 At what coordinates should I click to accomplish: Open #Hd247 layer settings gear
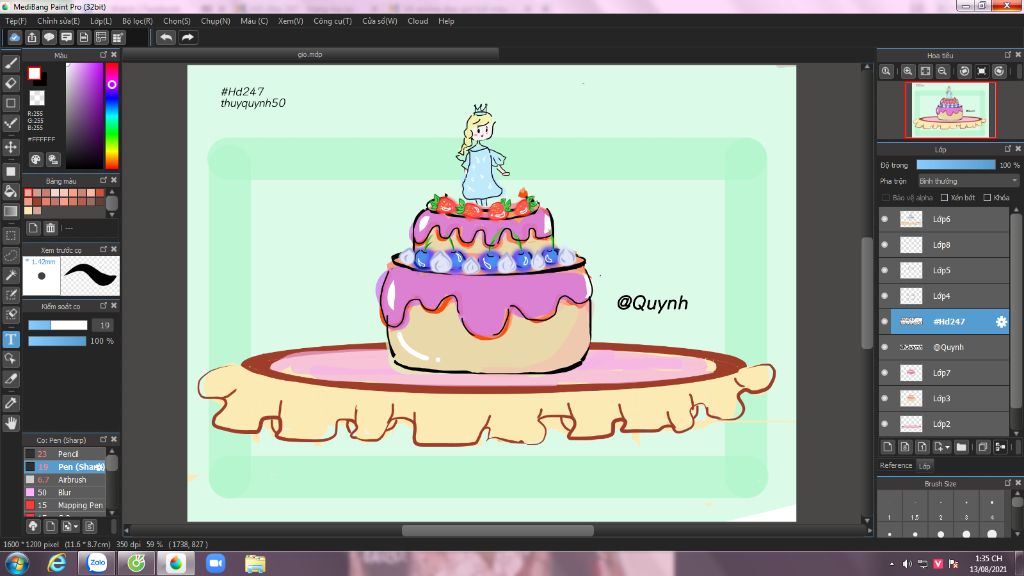click(x=1001, y=321)
